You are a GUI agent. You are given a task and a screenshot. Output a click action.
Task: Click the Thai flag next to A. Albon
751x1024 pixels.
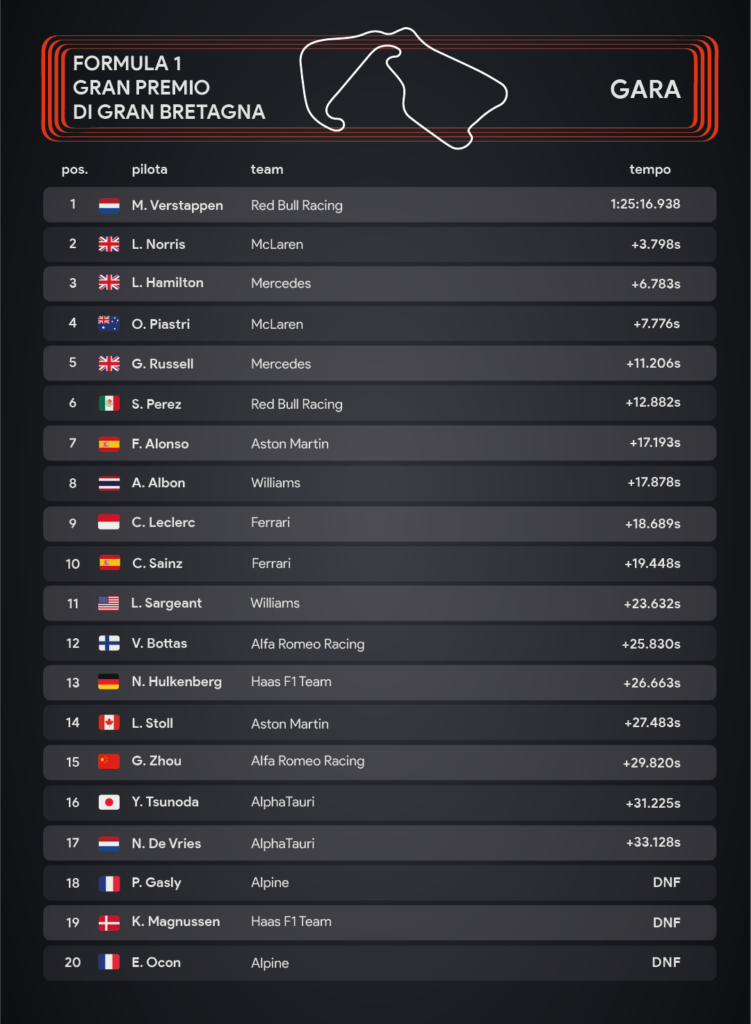109,483
